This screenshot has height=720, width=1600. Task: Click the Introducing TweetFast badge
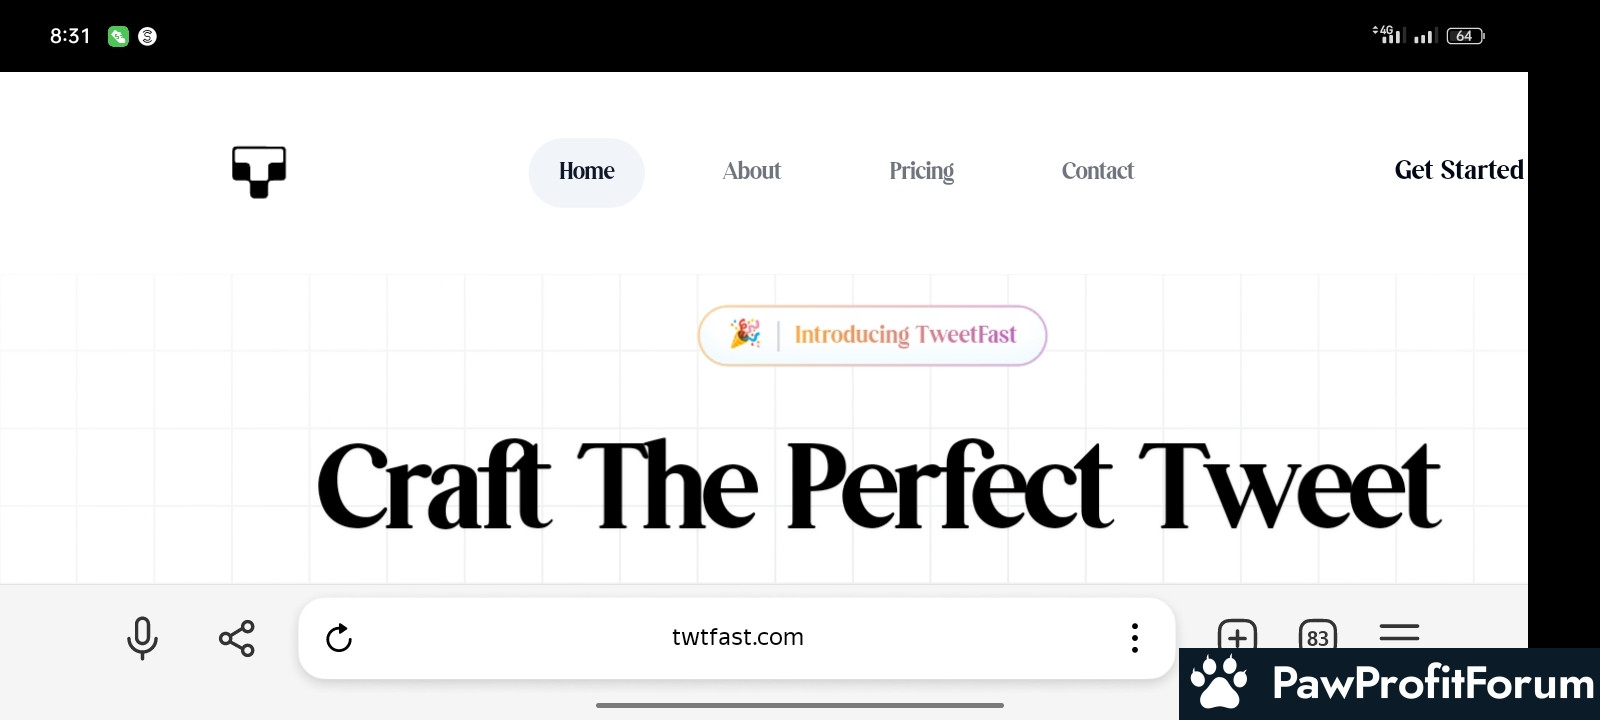tap(872, 335)
